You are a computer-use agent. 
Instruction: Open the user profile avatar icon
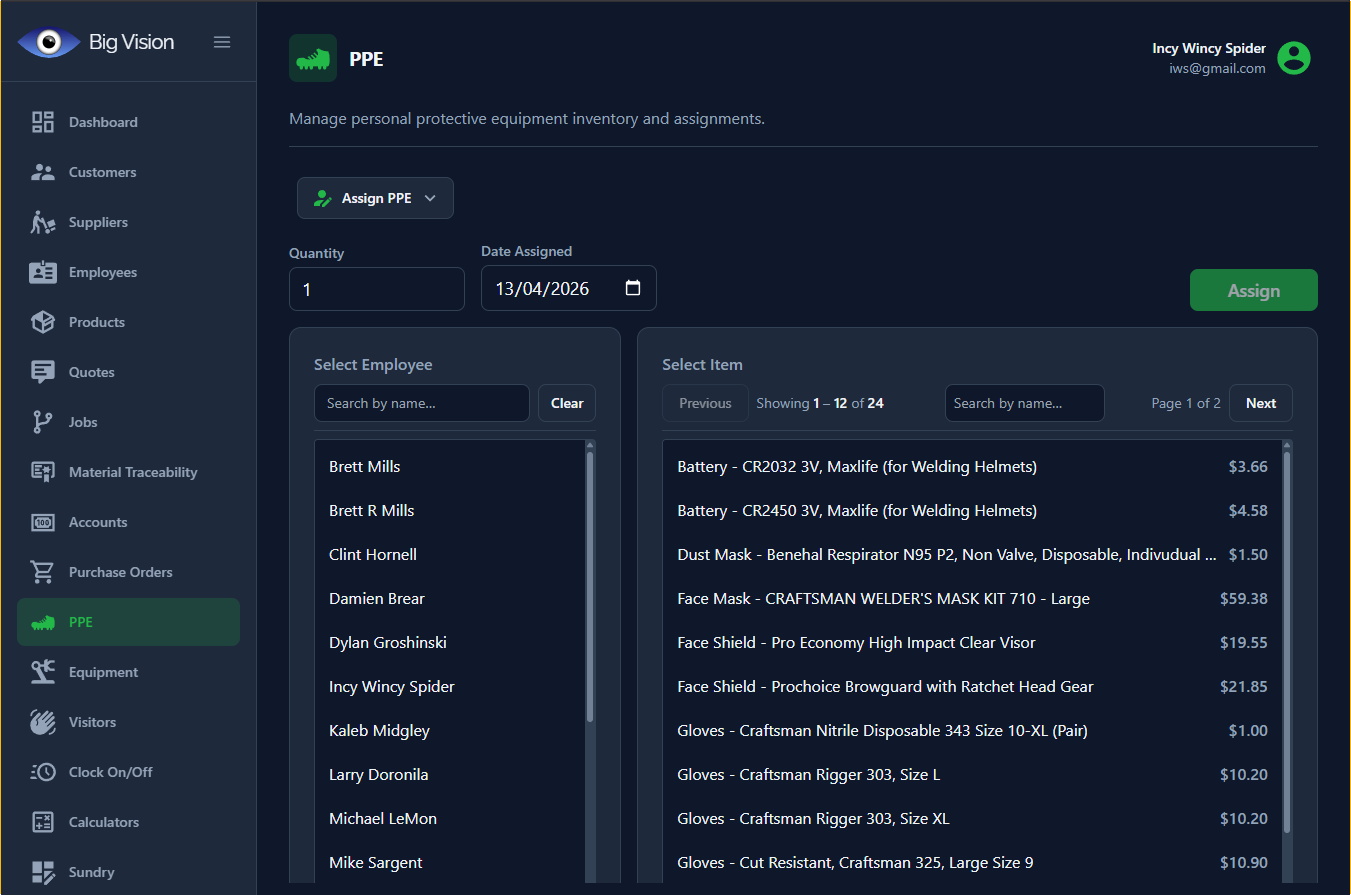(1293, 58)
